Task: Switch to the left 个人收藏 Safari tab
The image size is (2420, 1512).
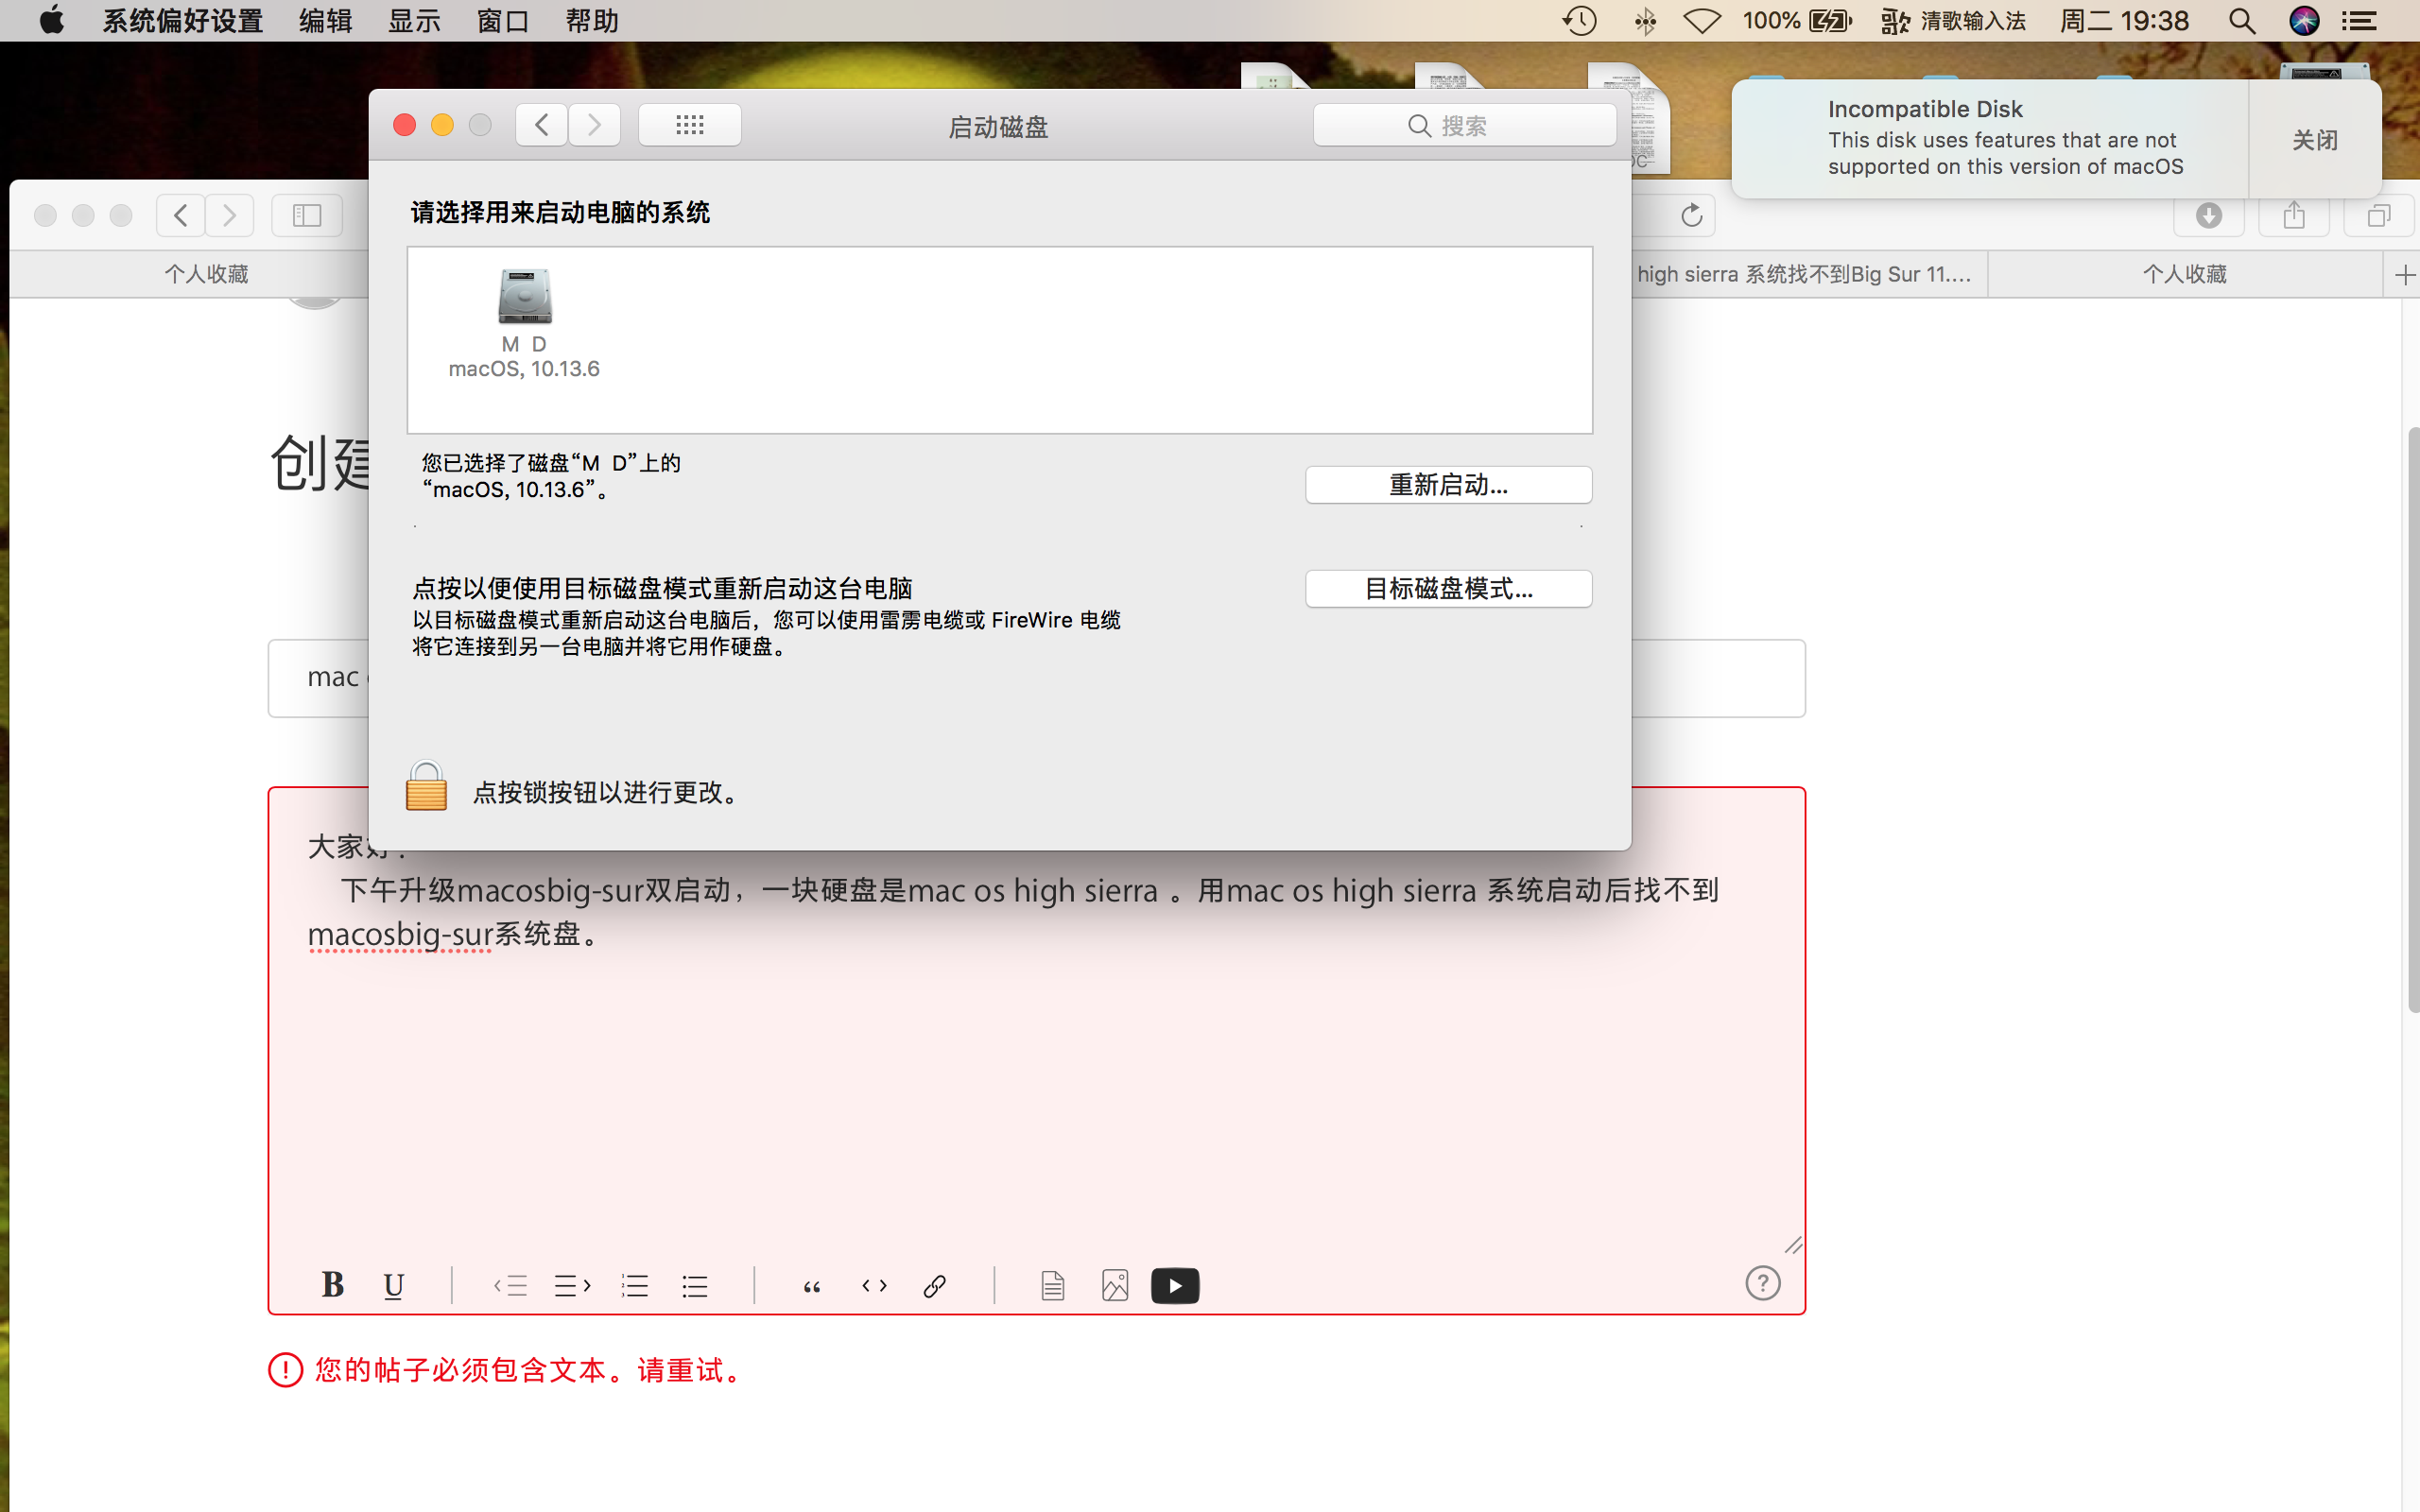Action: pos(206,274)
